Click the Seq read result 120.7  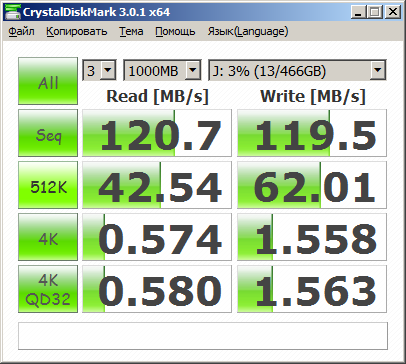(157, 133)
